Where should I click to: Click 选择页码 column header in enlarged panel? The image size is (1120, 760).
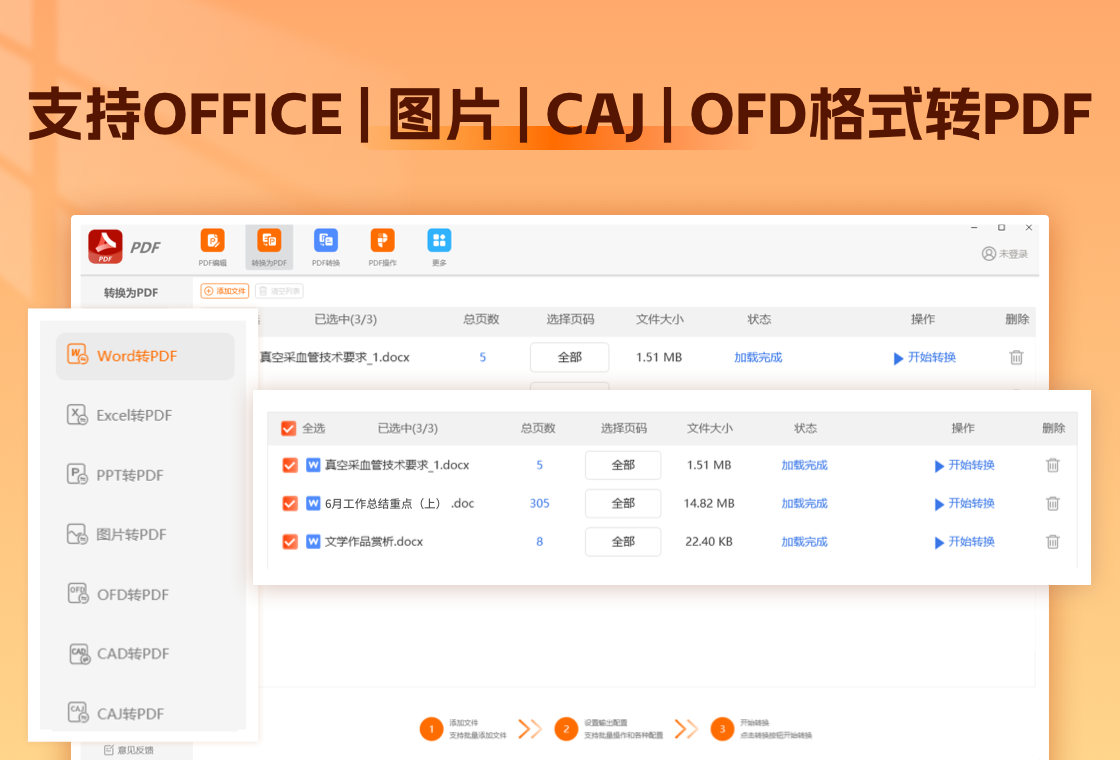tap(624, 429)
